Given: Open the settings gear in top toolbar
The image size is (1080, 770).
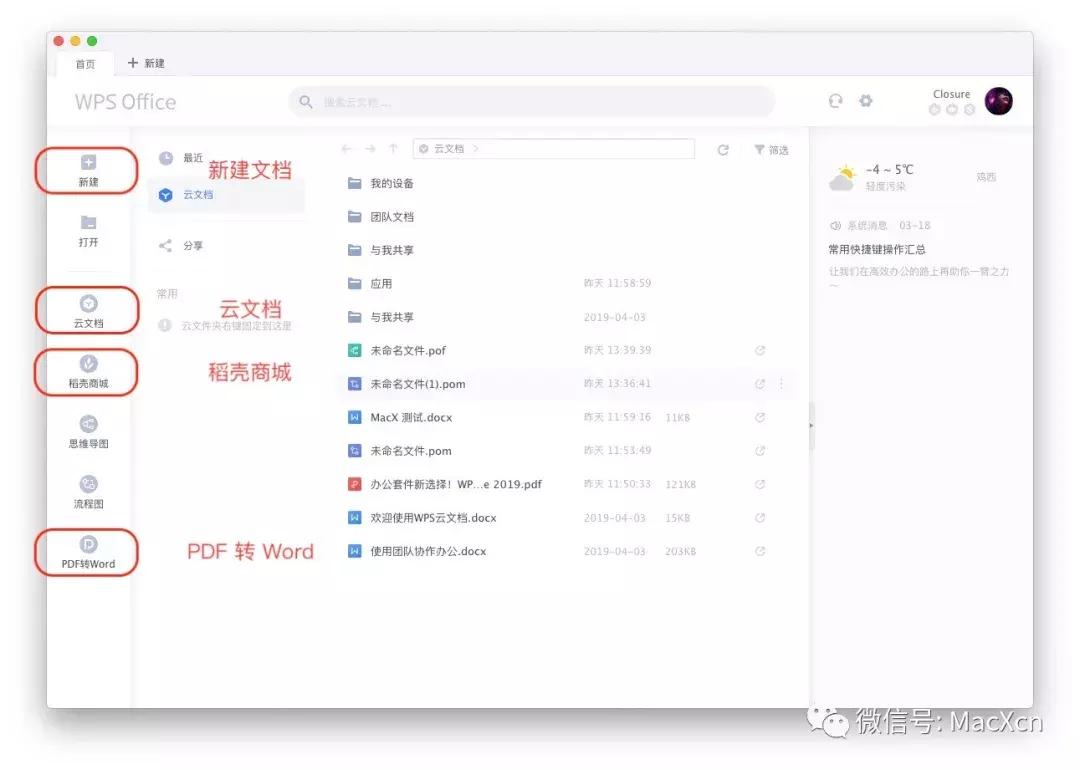Looking at the screenshot, I should [x=866, y=100].
